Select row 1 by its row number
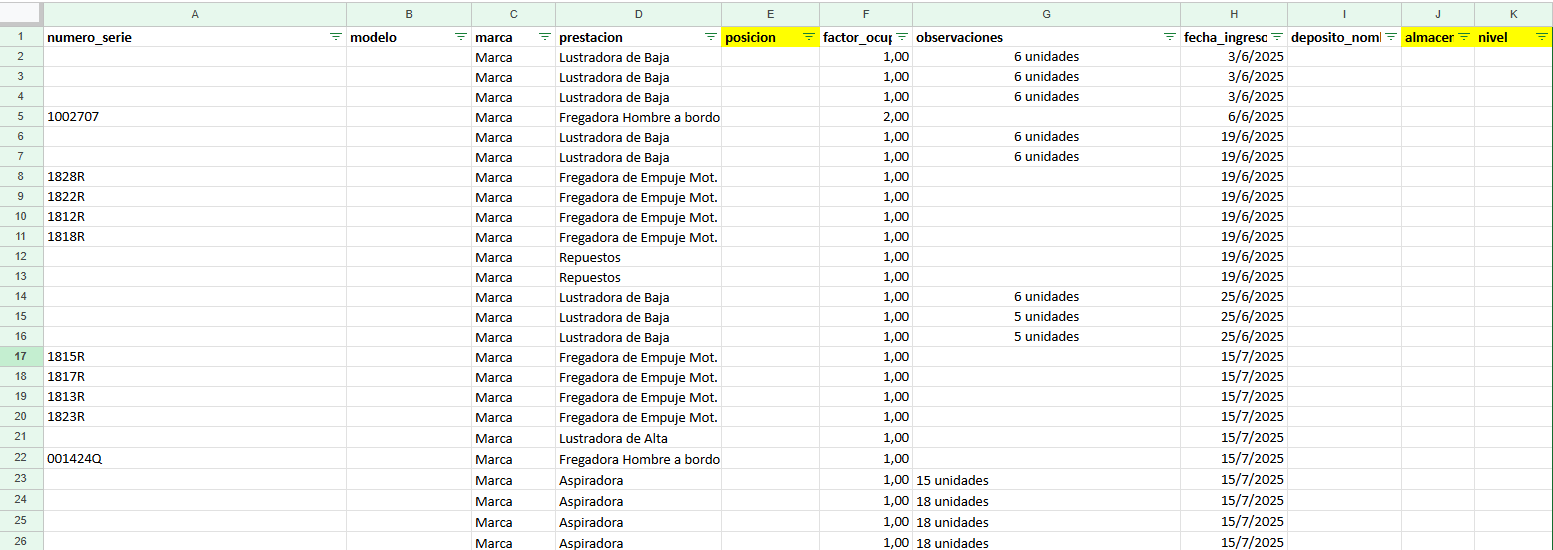 click(21, 37)
